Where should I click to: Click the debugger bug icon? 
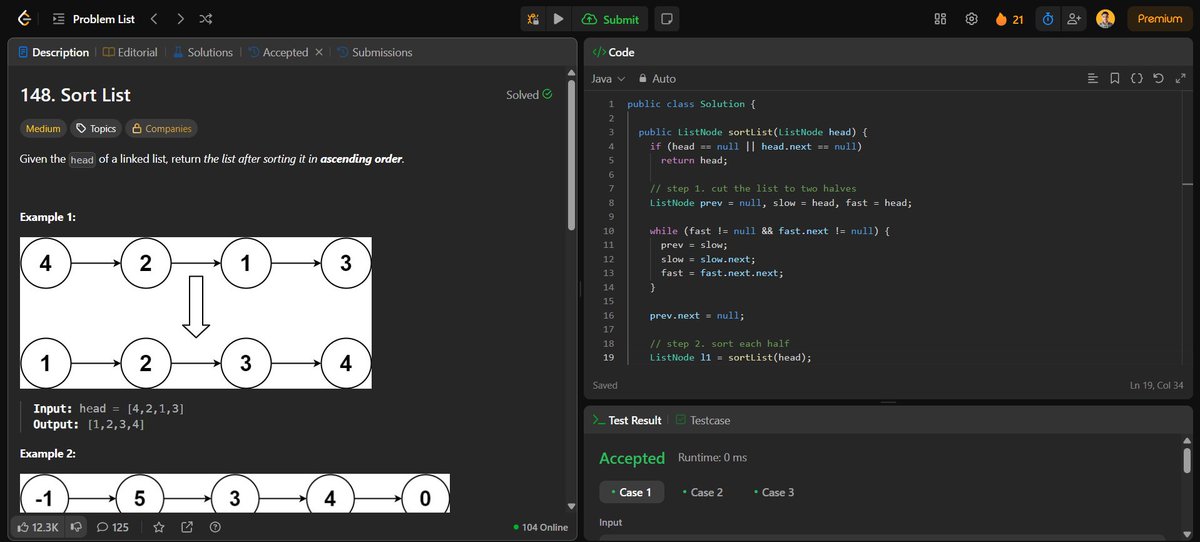point(534,19)
